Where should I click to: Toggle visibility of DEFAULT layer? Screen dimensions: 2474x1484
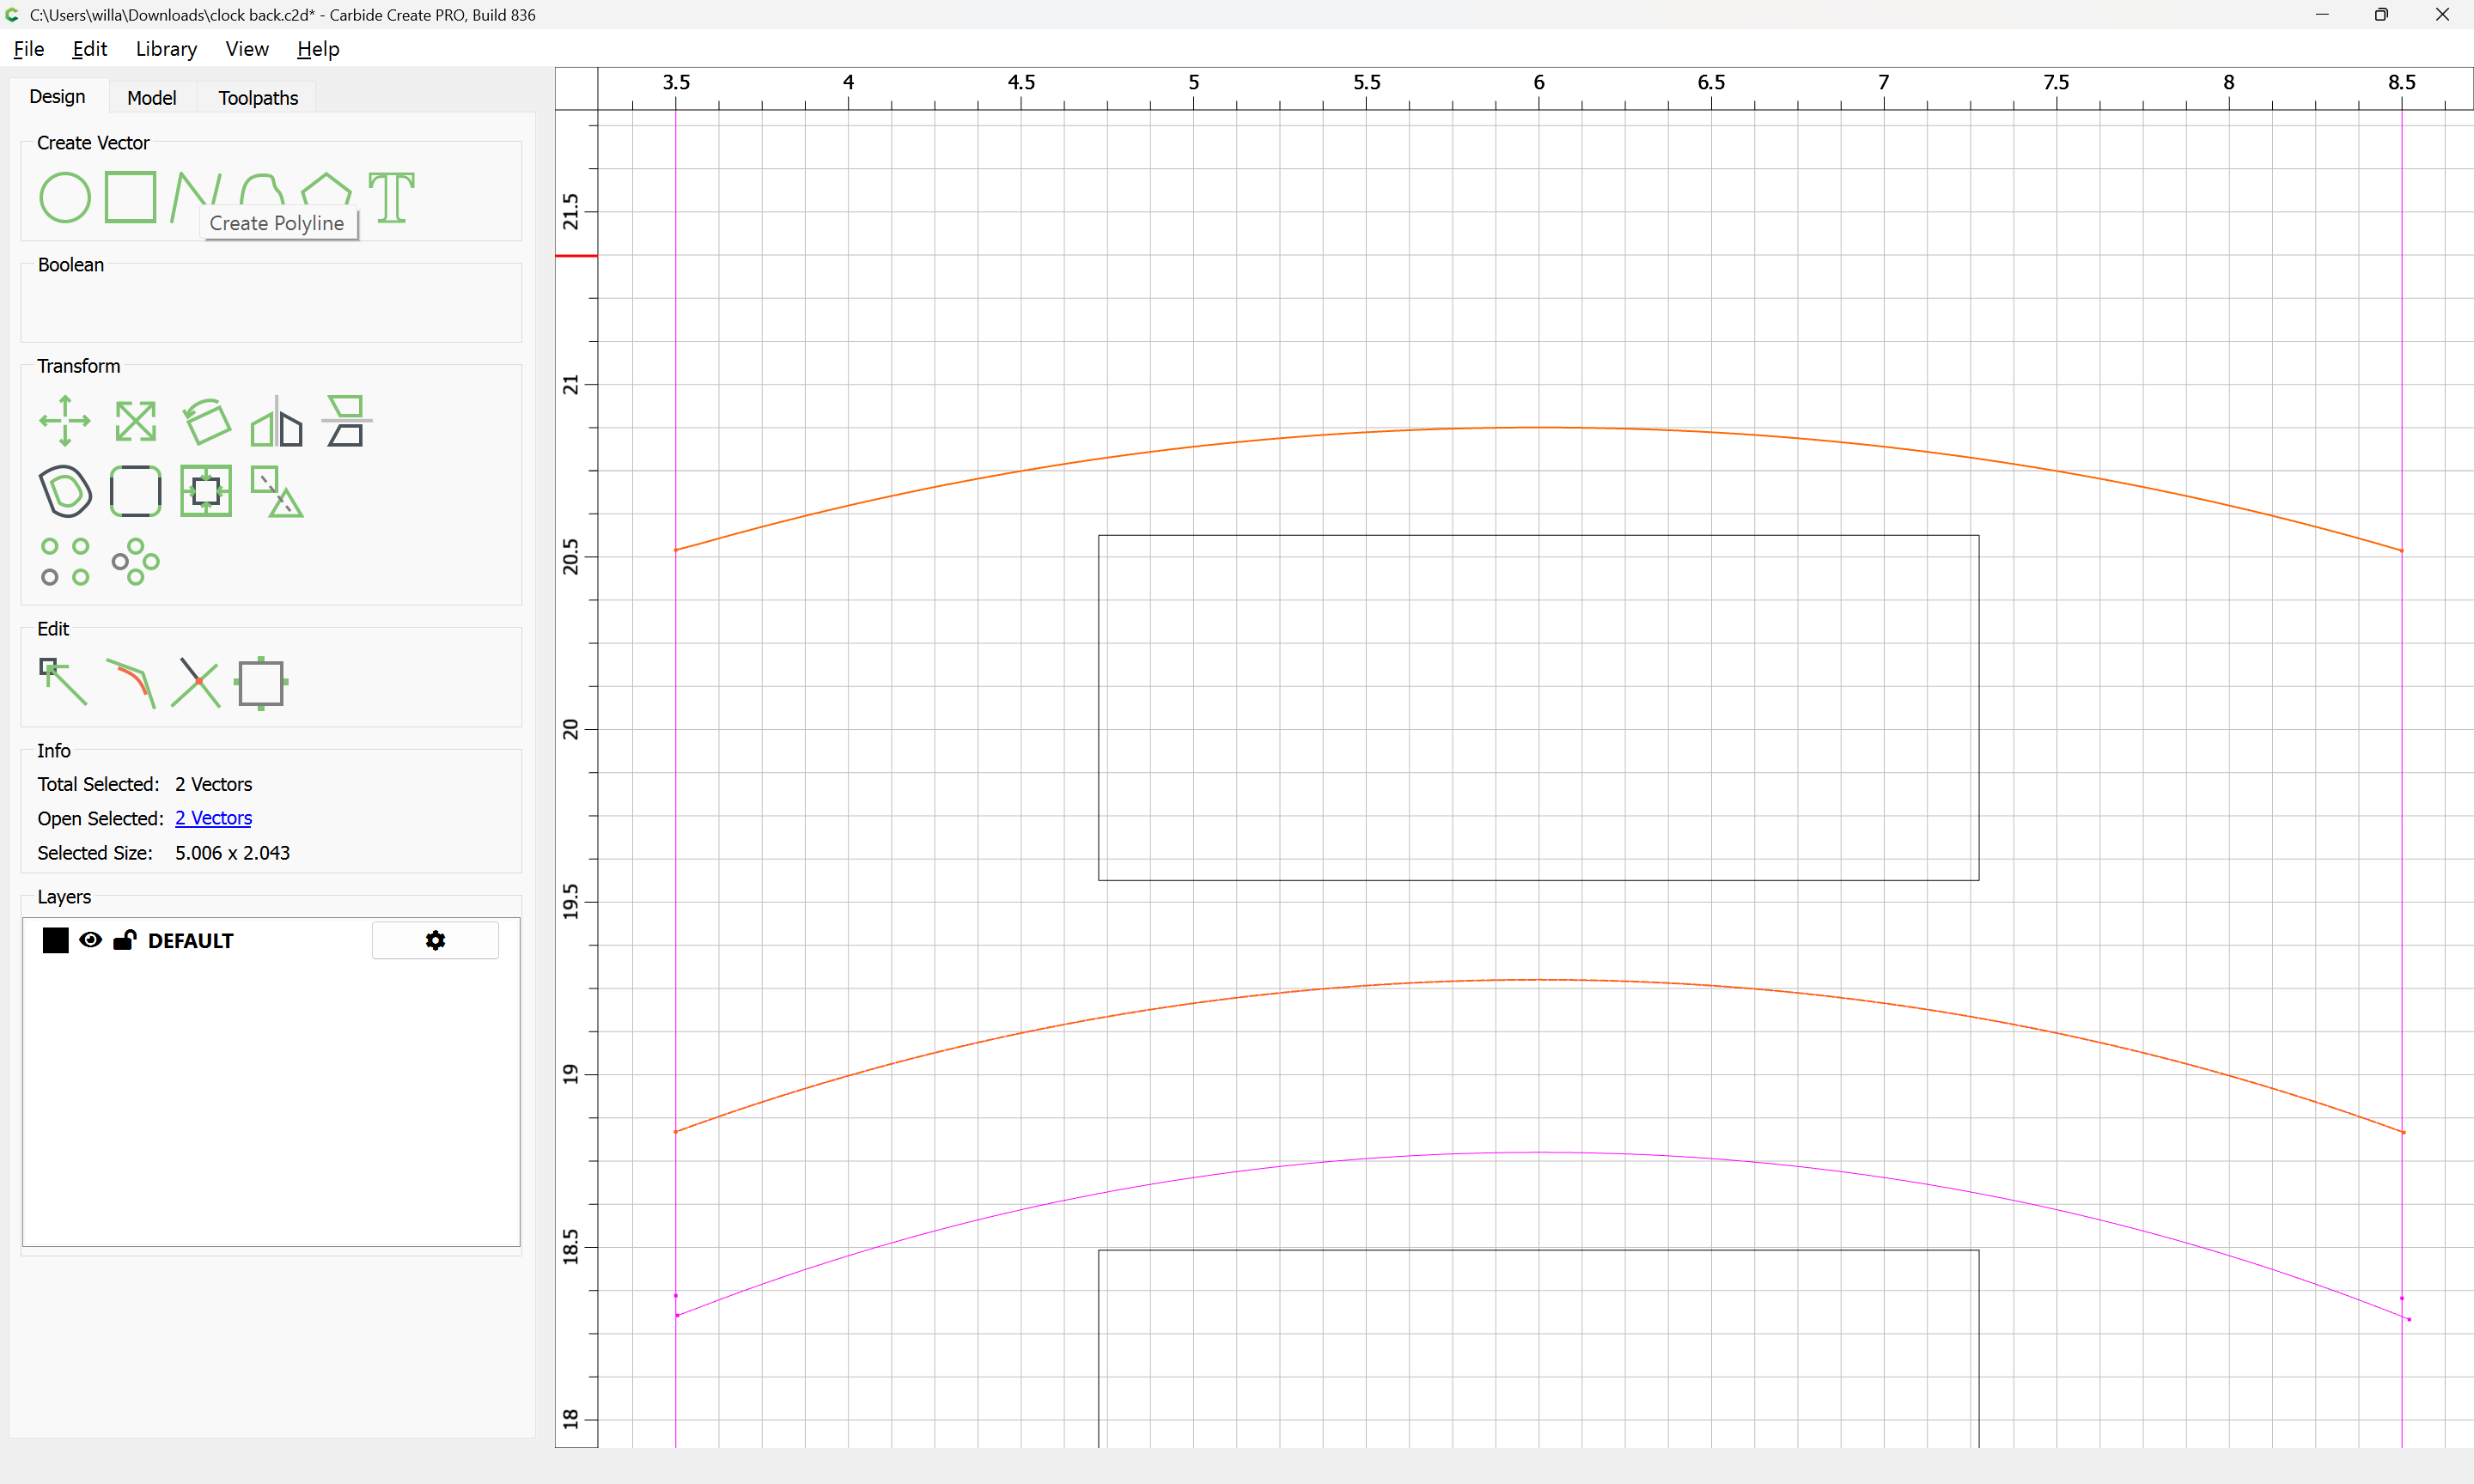tap(90, 940)
